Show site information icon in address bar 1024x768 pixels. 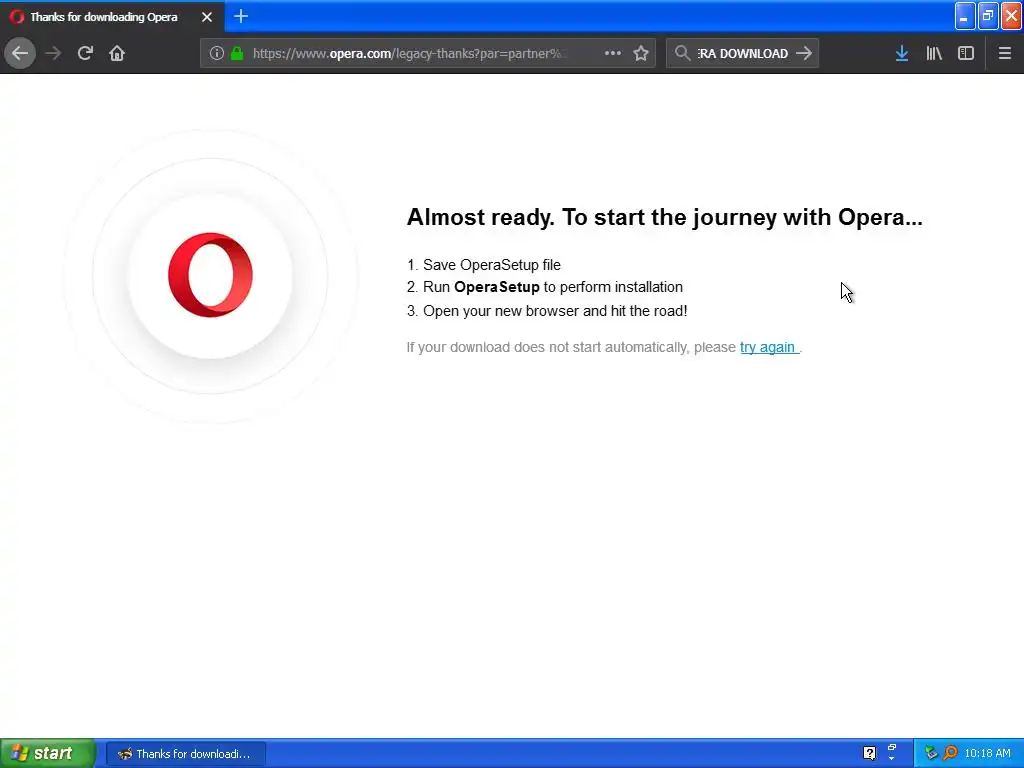[217, 54]
